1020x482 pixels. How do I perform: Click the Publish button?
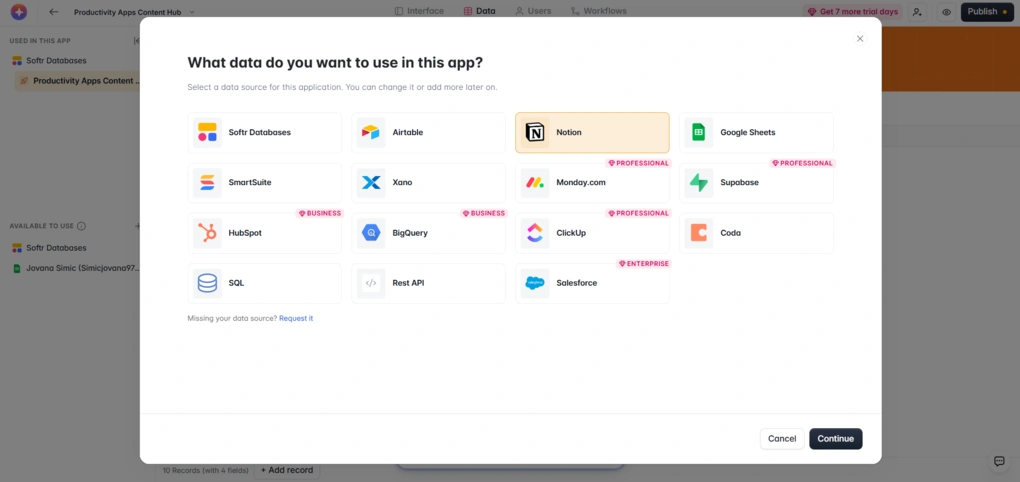coord(987,12)
